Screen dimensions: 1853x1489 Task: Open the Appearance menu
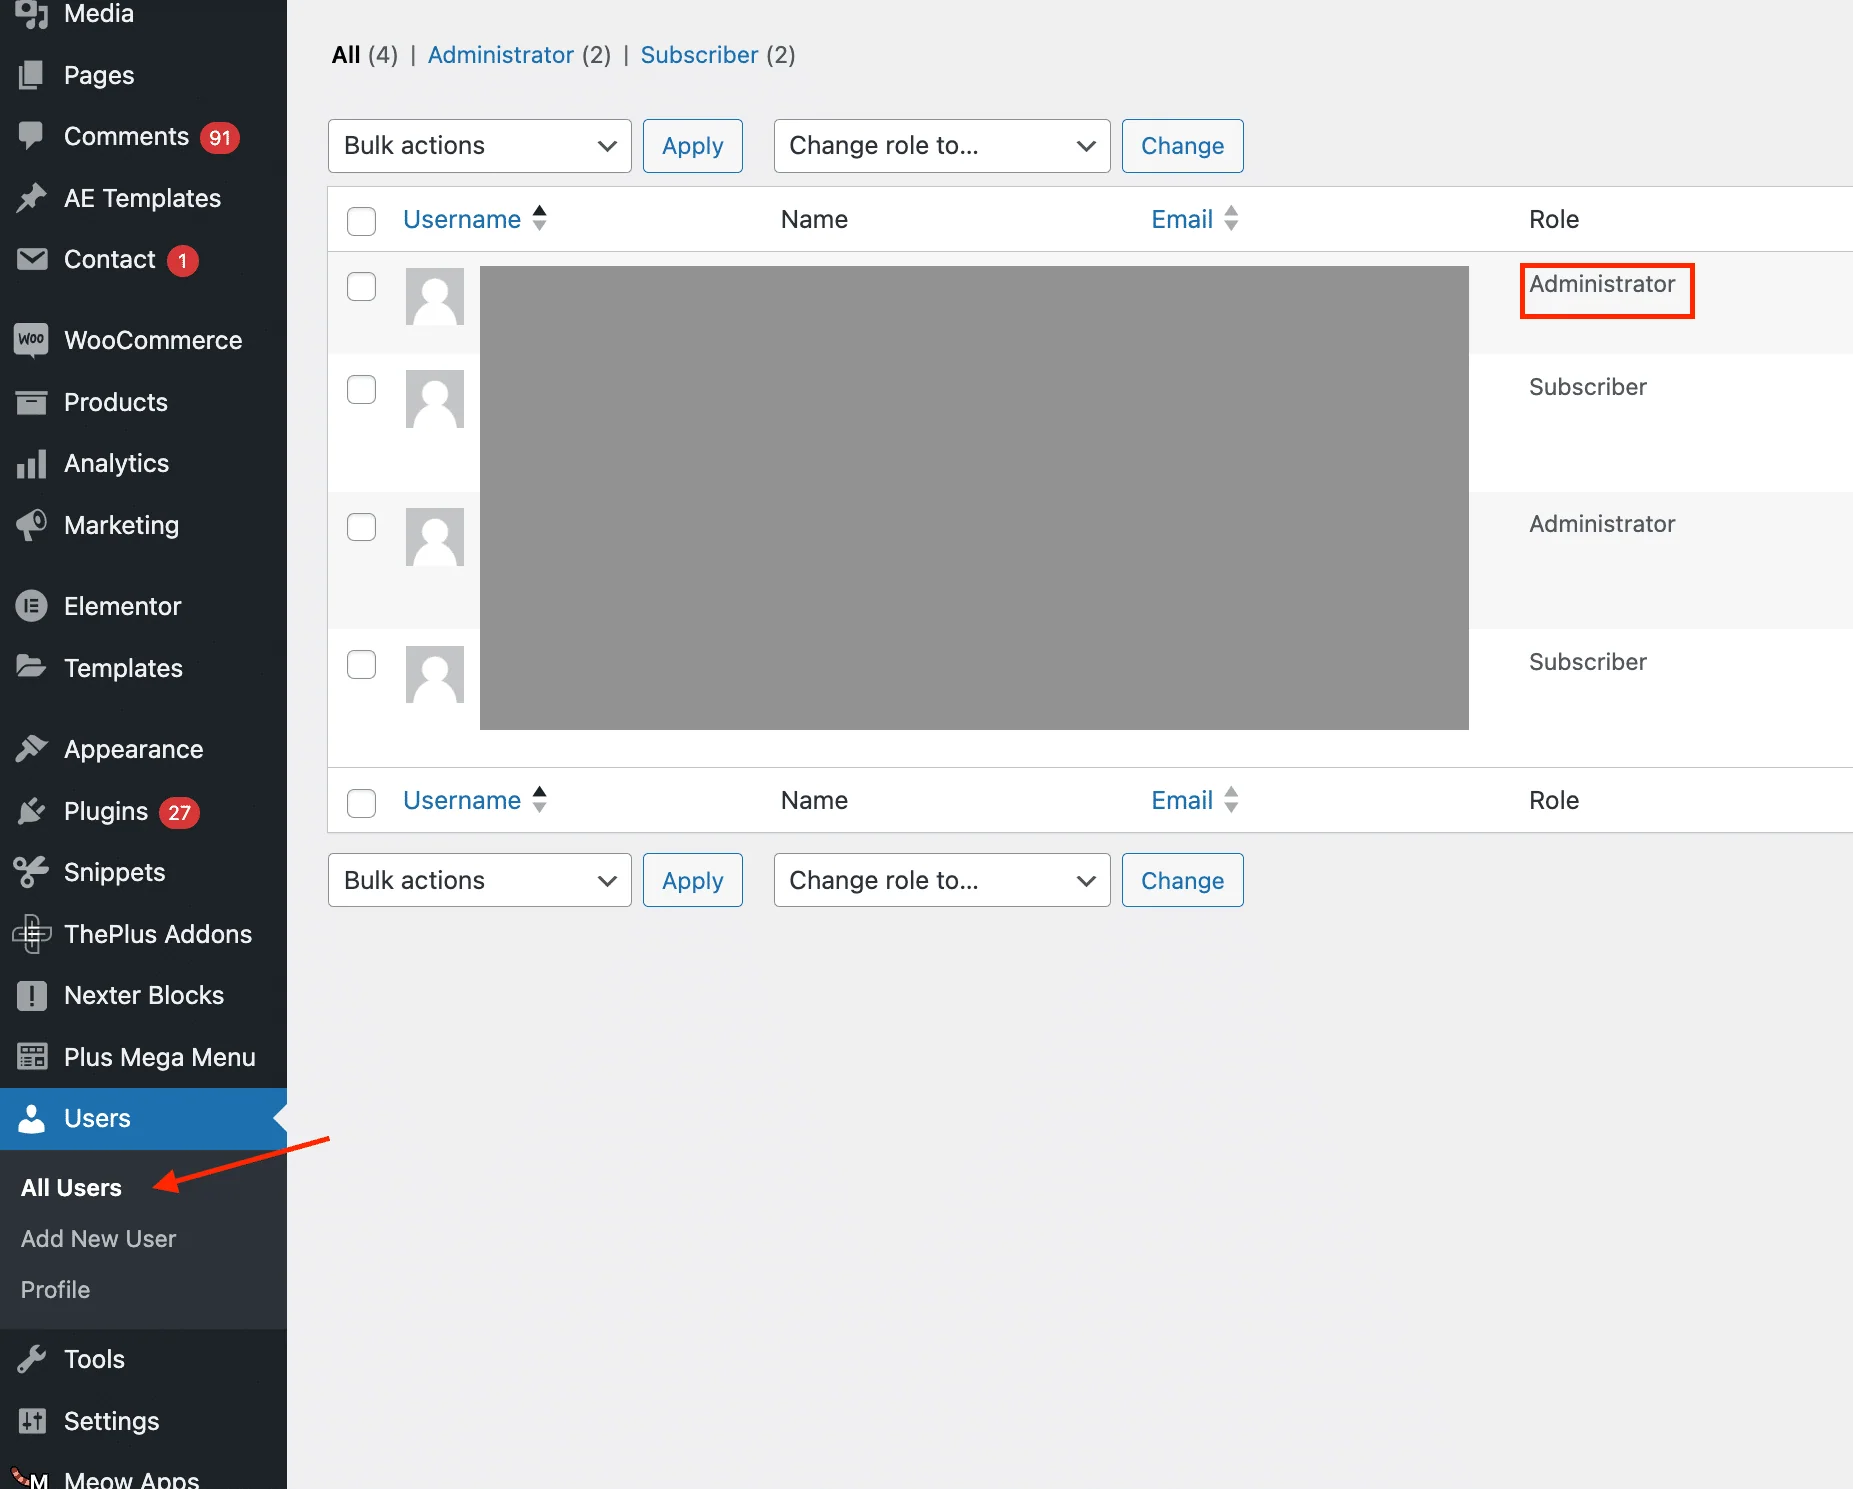click(132, 748)
